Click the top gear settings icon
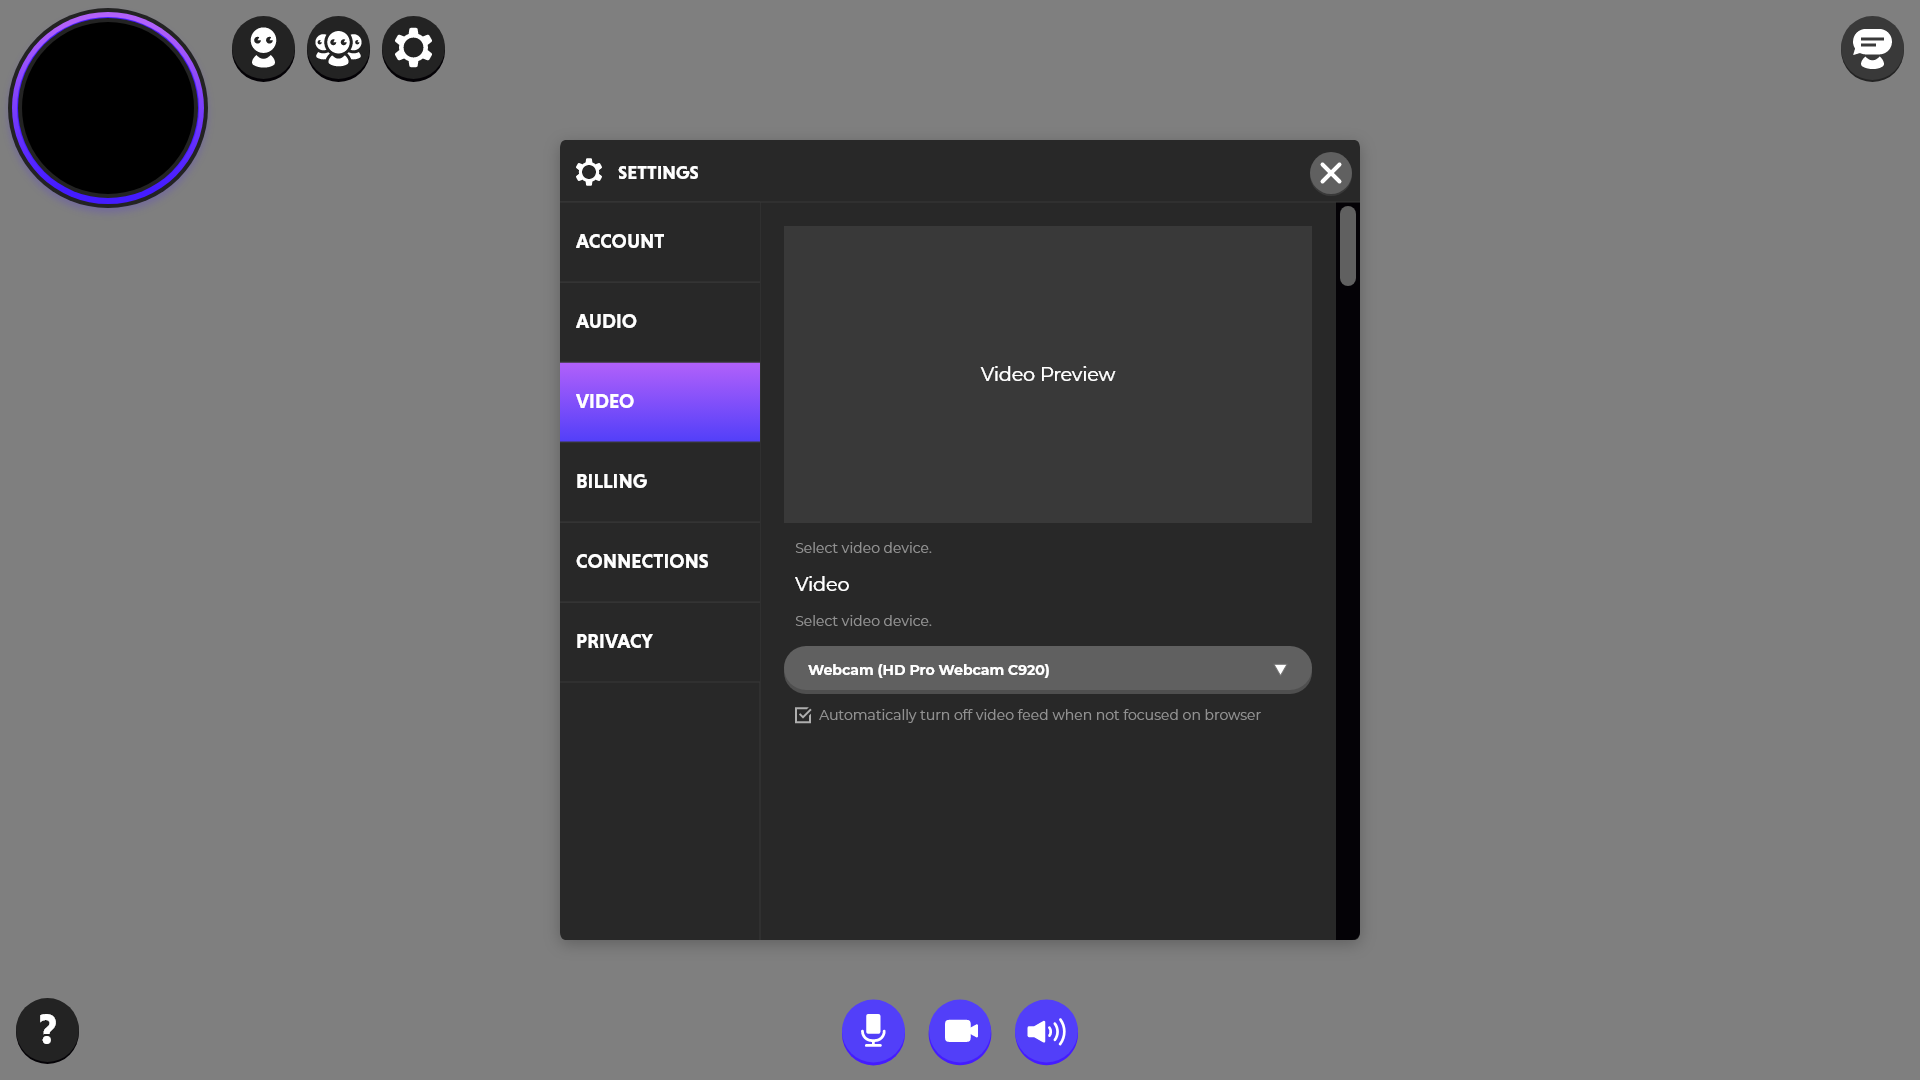 (413, 48)
